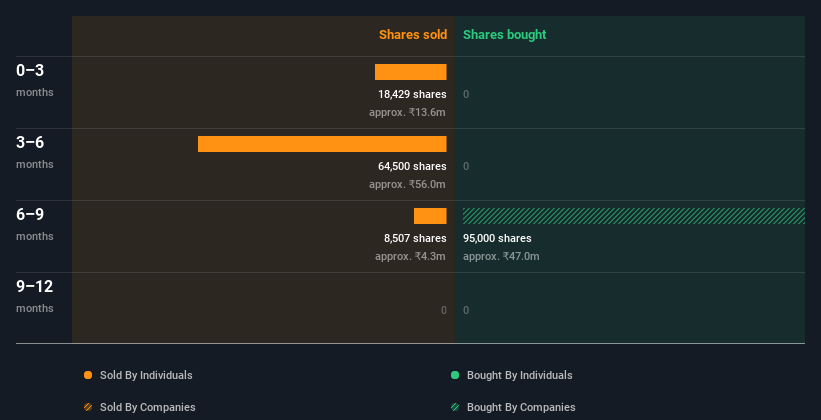
Task: Click the orange Sold By Individuals legend dot
Action: coord(88,375)
